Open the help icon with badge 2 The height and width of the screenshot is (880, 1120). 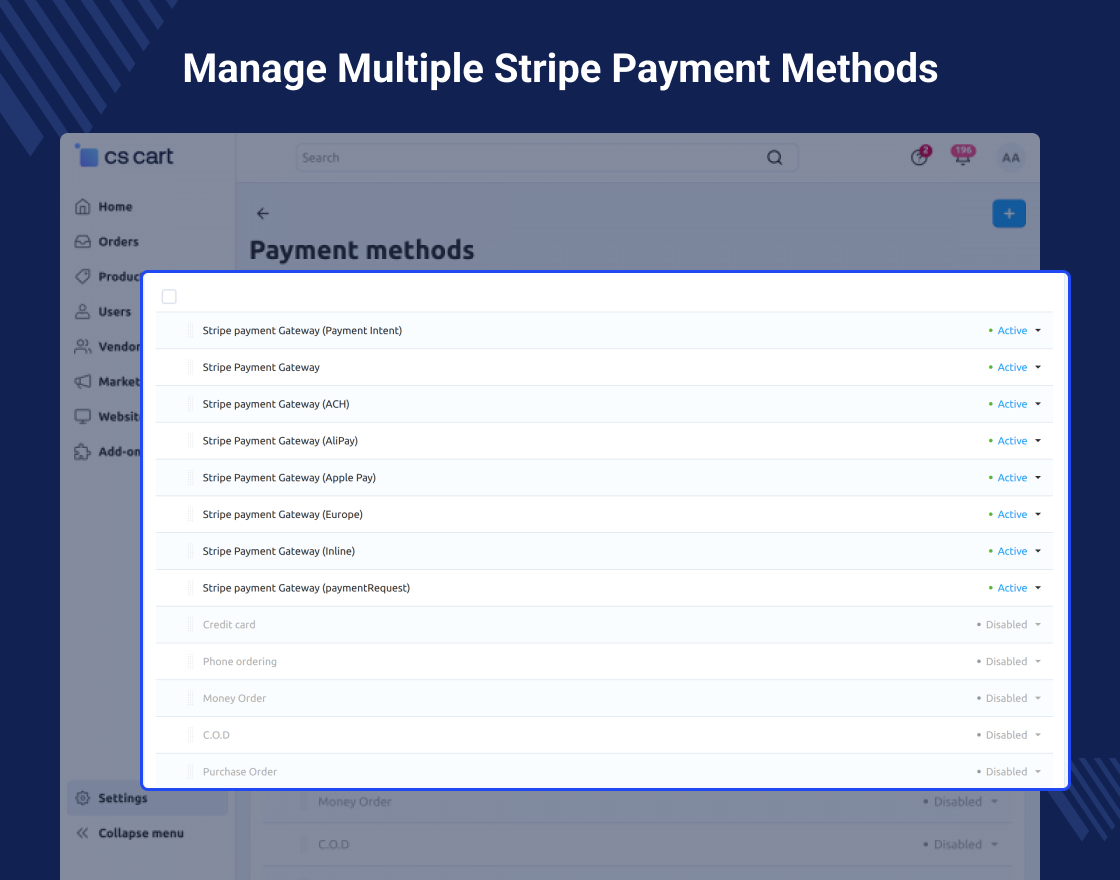[919, 157]
